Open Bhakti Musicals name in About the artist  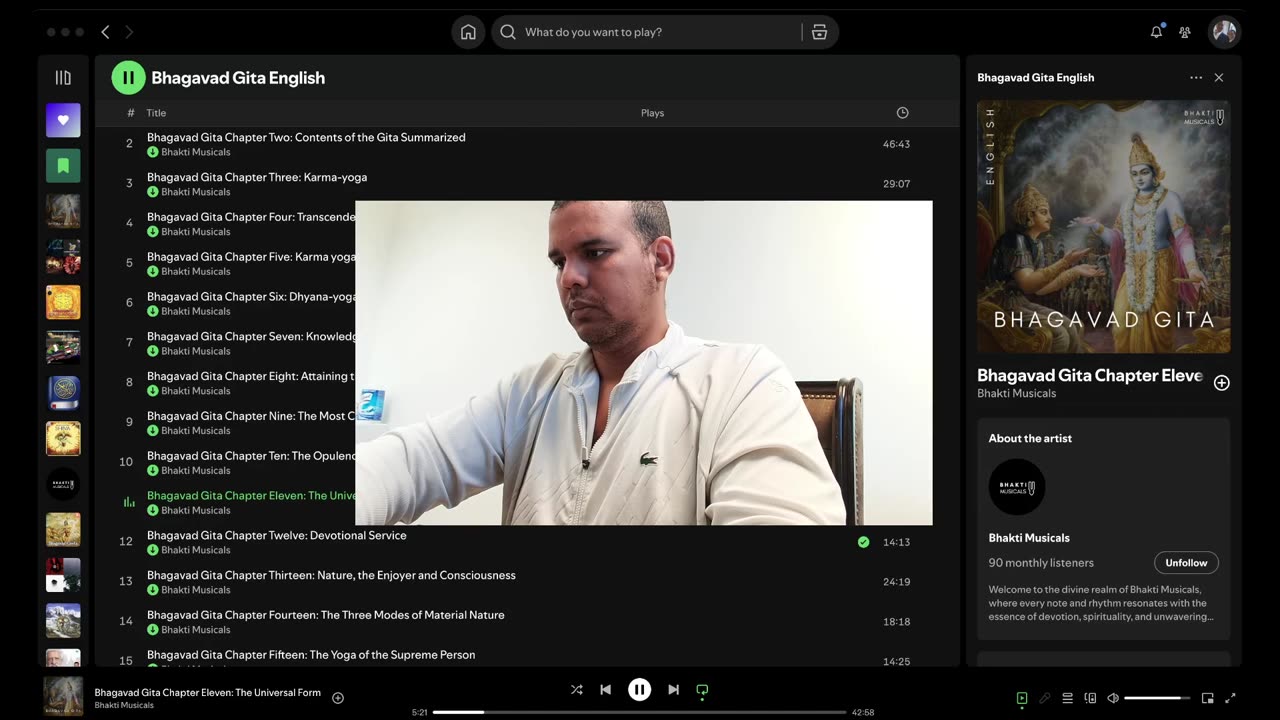point(1029,538)
